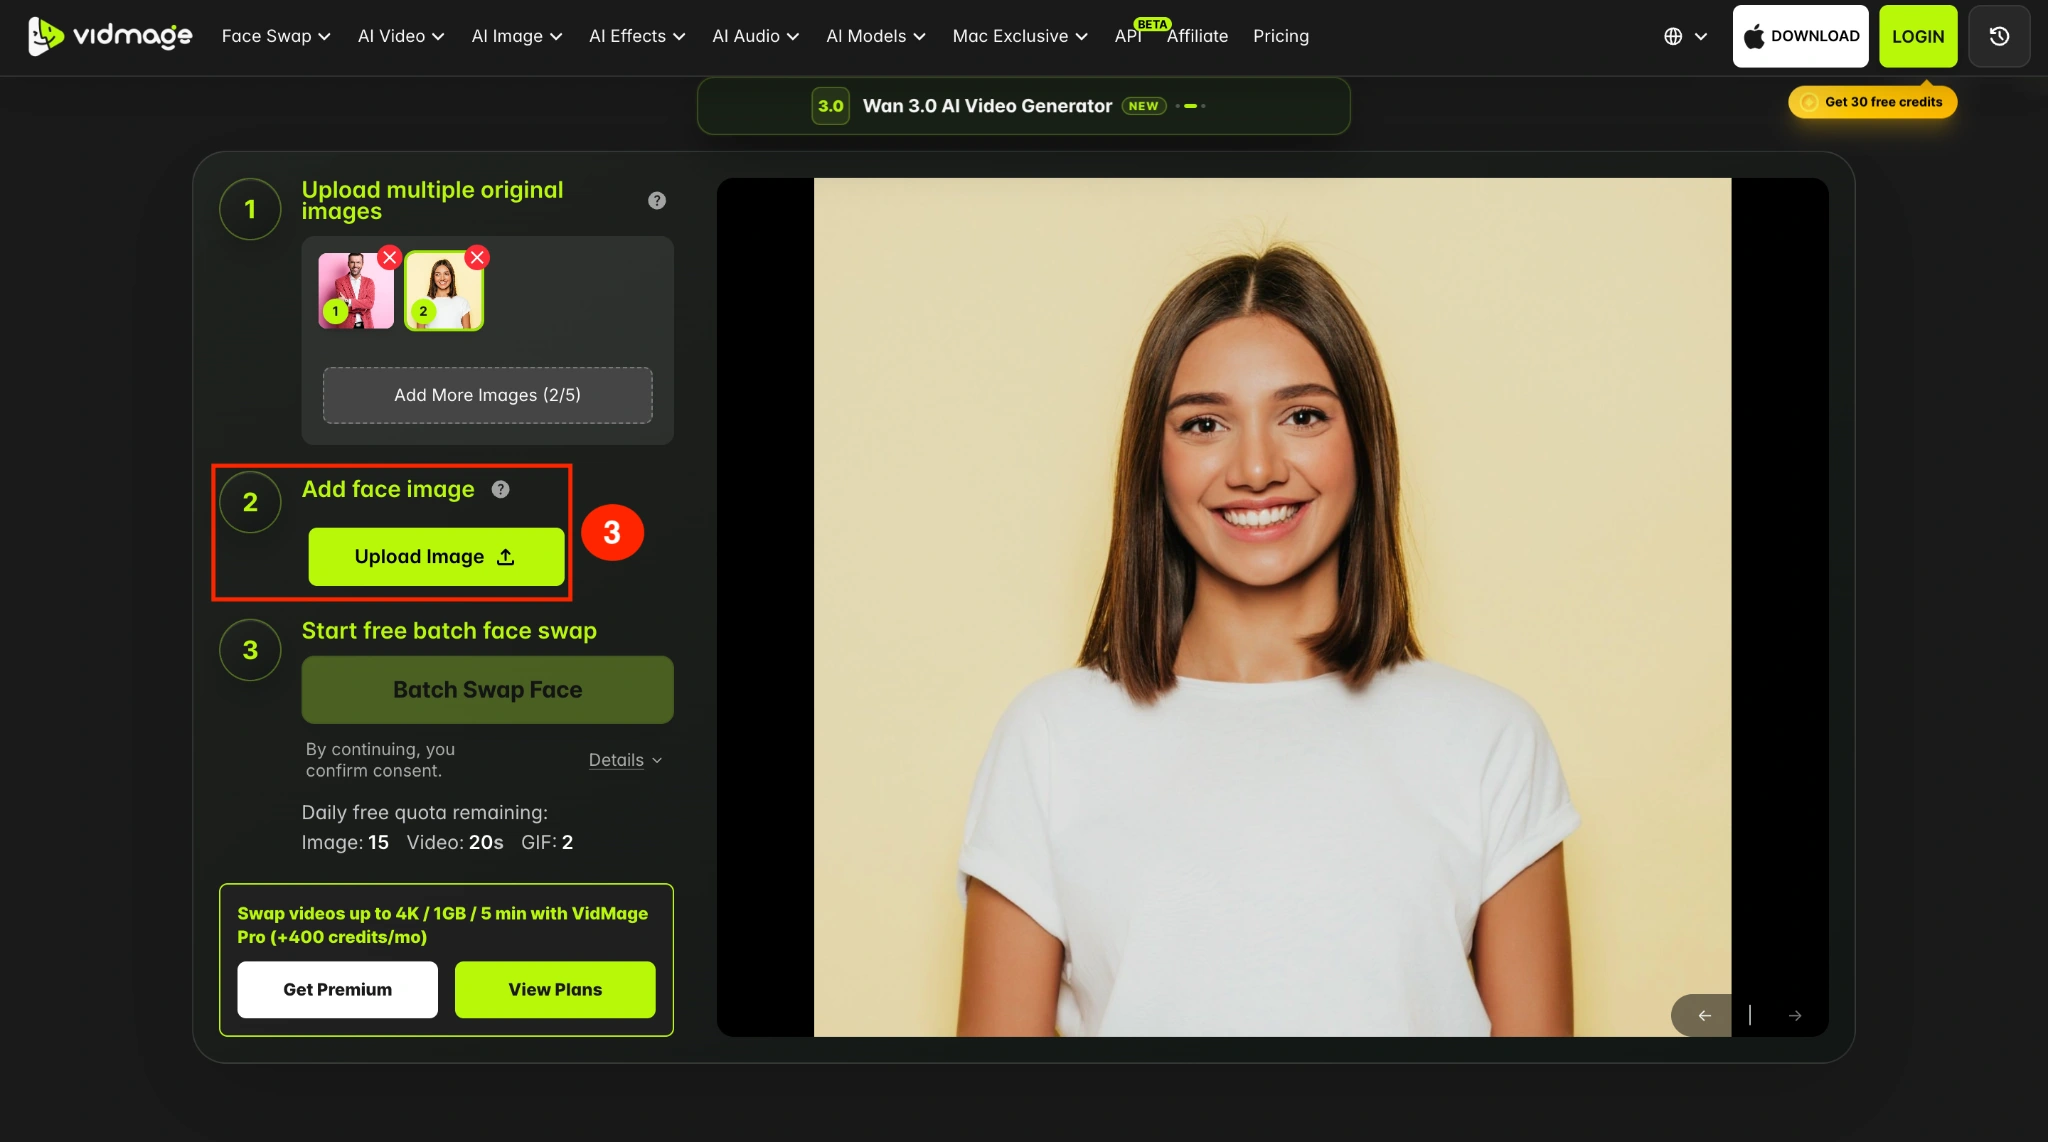Go to previous image with left arrow
This screenshot has width=2048, height=1142.
(x=1705, y=1015)
